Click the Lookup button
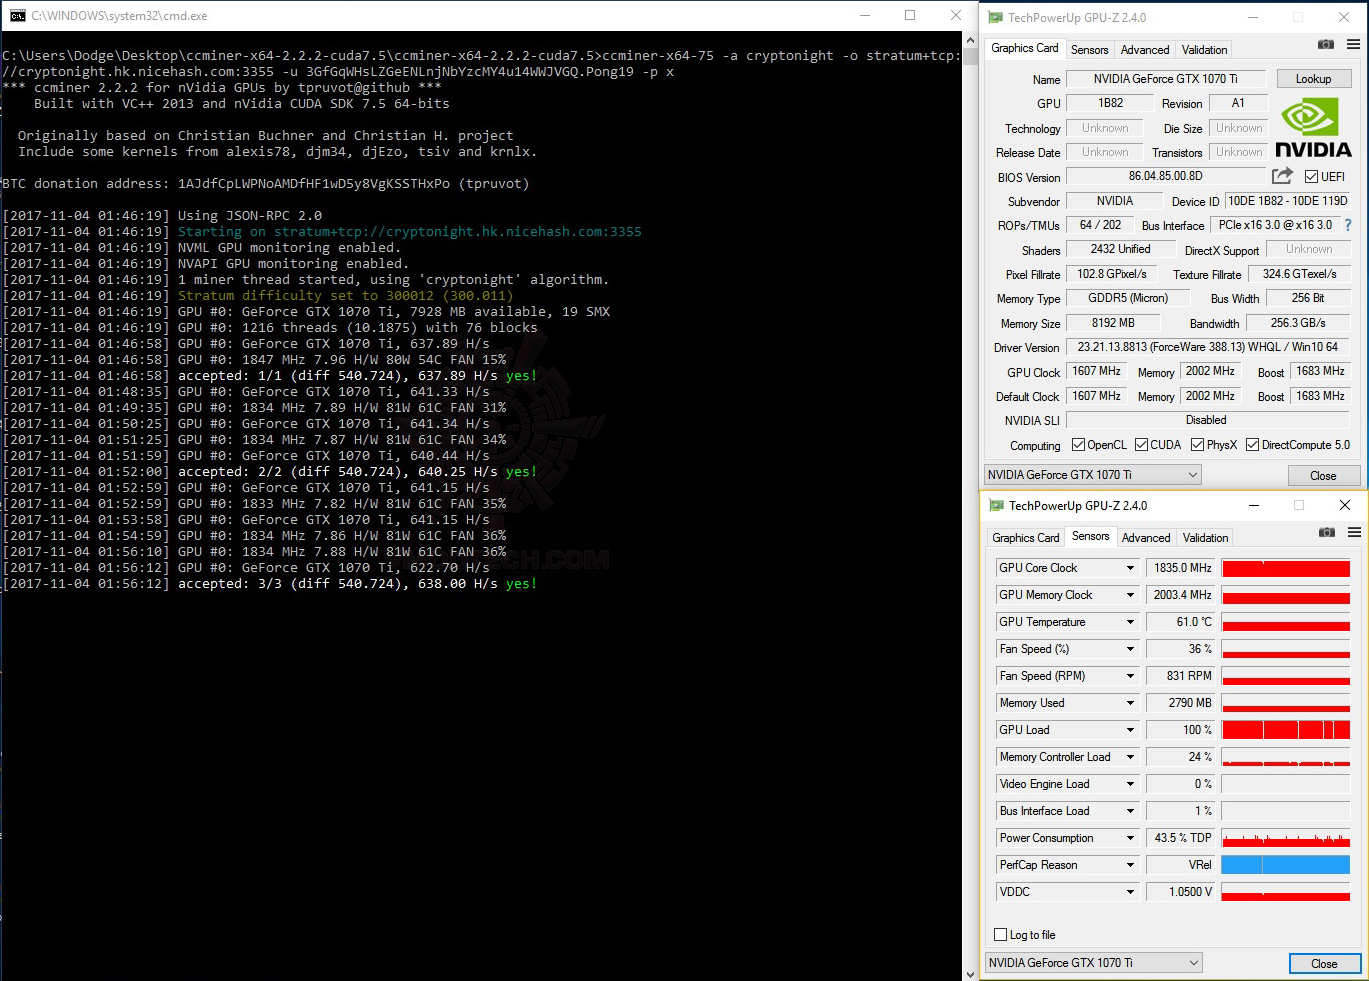1369x981 pixels. (1313, 79)
